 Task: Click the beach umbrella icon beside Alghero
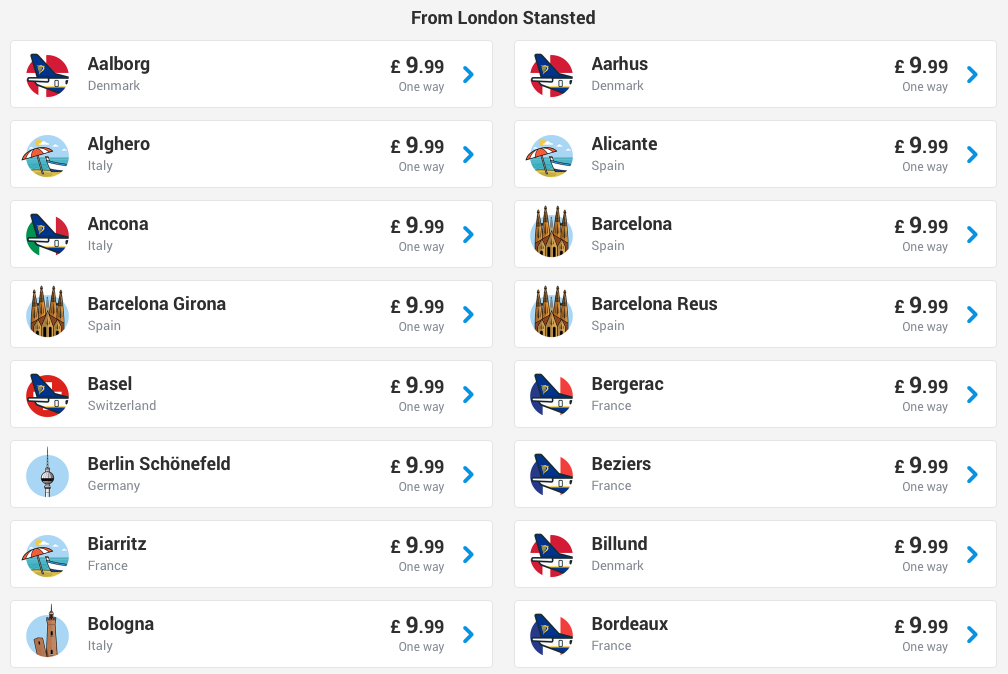[x=46, y=155]
